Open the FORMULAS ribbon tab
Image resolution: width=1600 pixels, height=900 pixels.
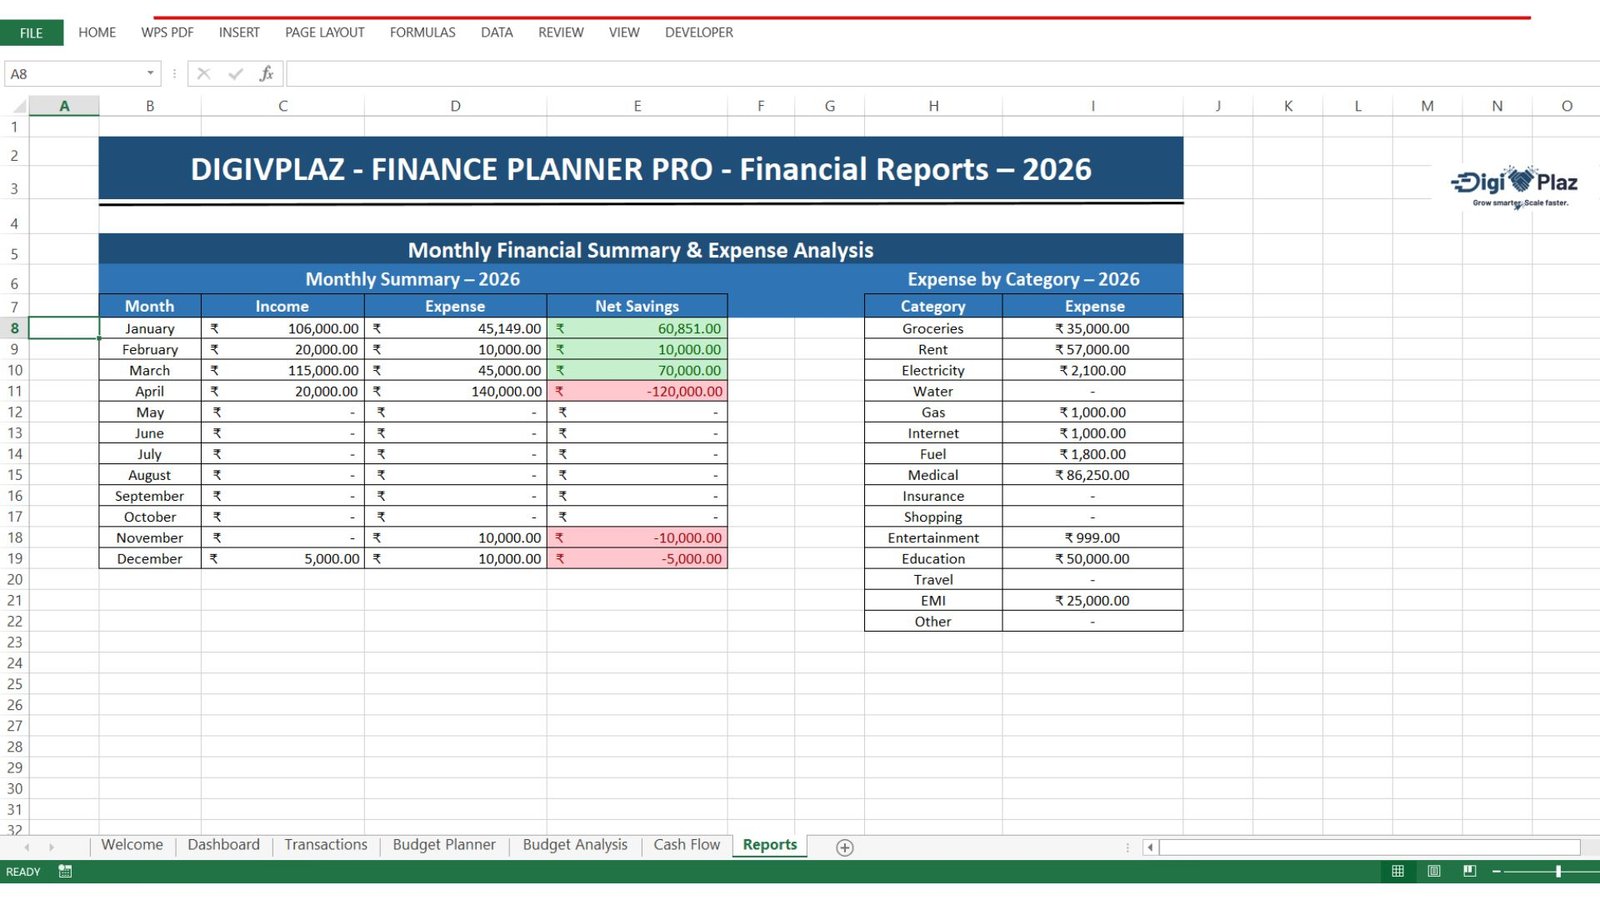coord(423,33)
